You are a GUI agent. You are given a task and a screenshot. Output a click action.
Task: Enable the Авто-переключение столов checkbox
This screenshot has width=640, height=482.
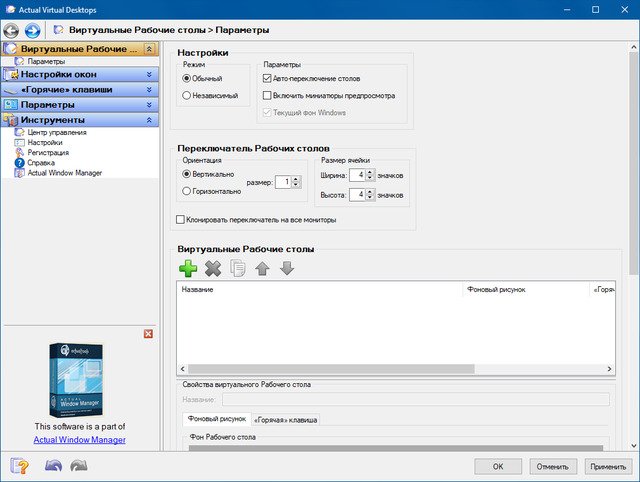266,78
